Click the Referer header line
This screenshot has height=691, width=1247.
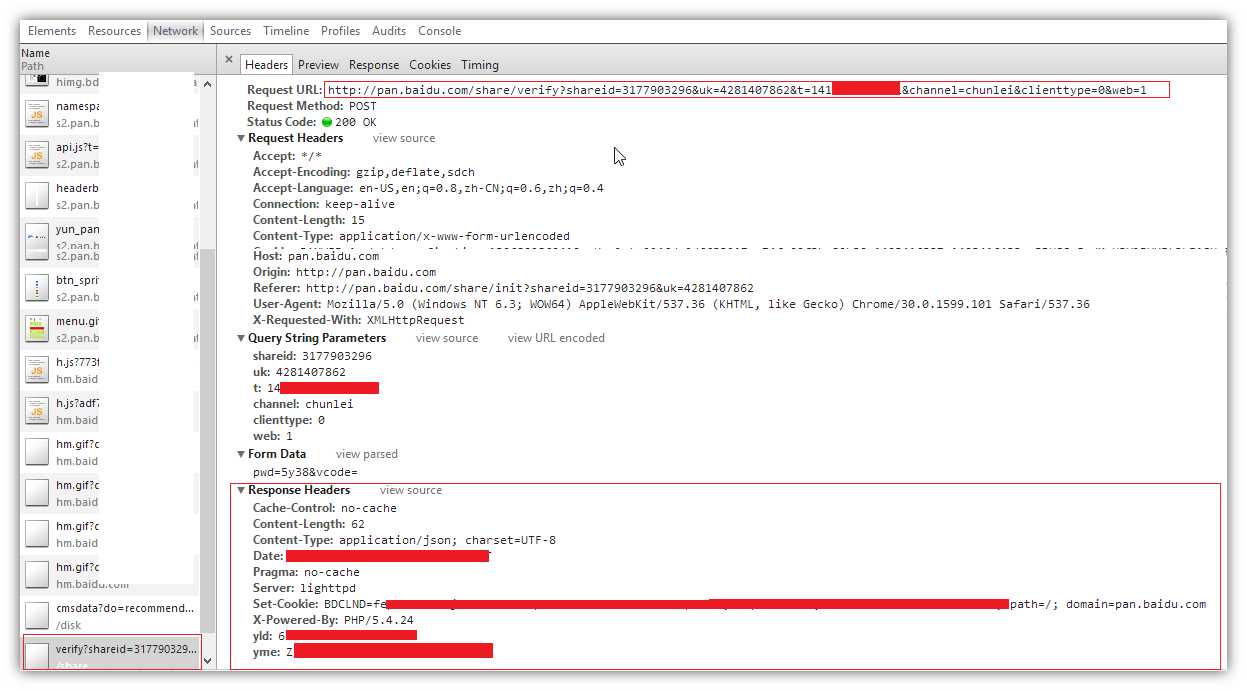tap(504, 288)
